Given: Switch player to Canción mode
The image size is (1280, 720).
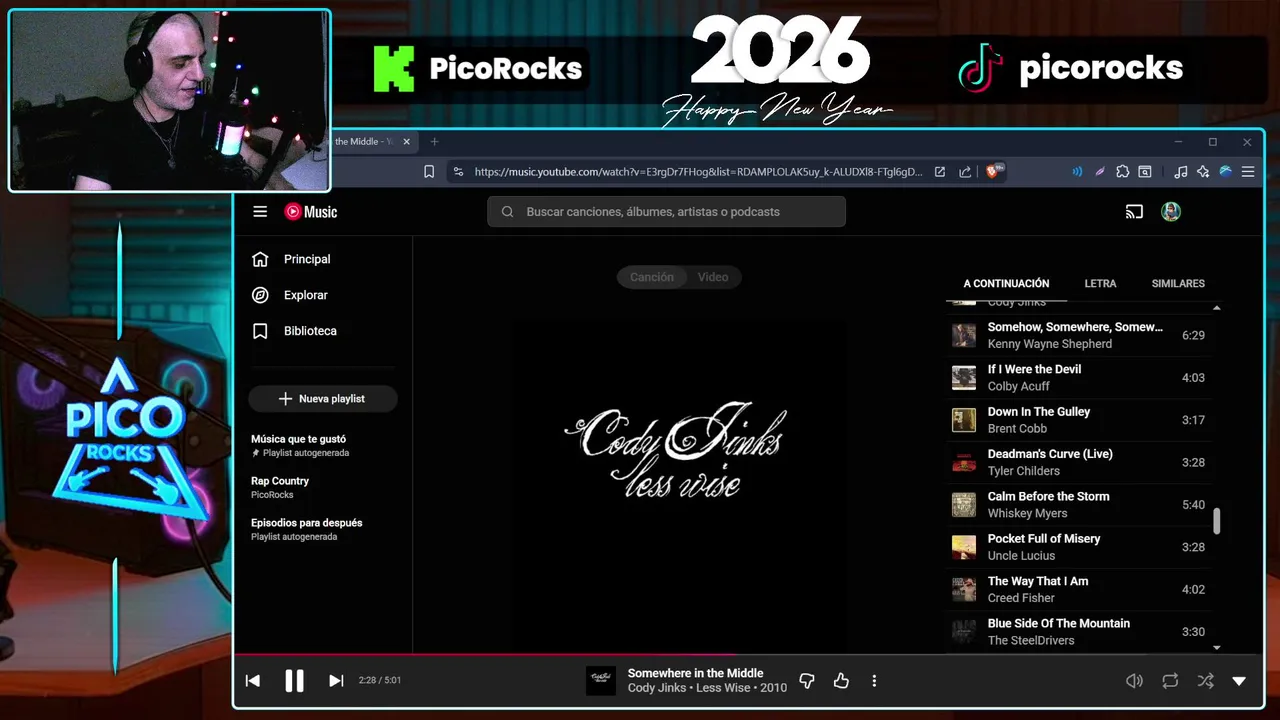Looking at the screenshot, I should [x=652, y=277].
